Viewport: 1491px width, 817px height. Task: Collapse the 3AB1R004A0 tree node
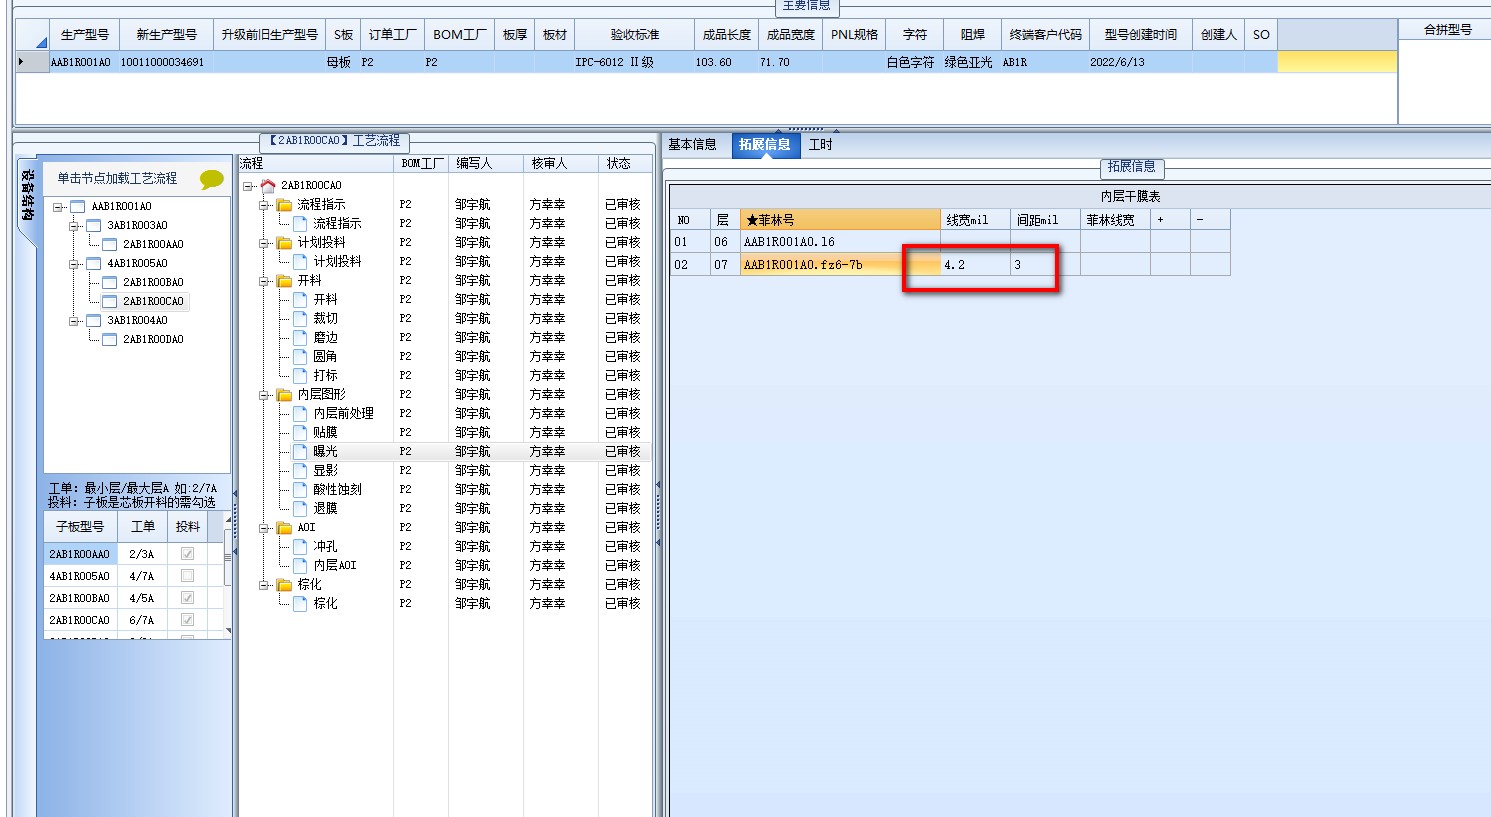pyautogui.click(x=74, y=321)
